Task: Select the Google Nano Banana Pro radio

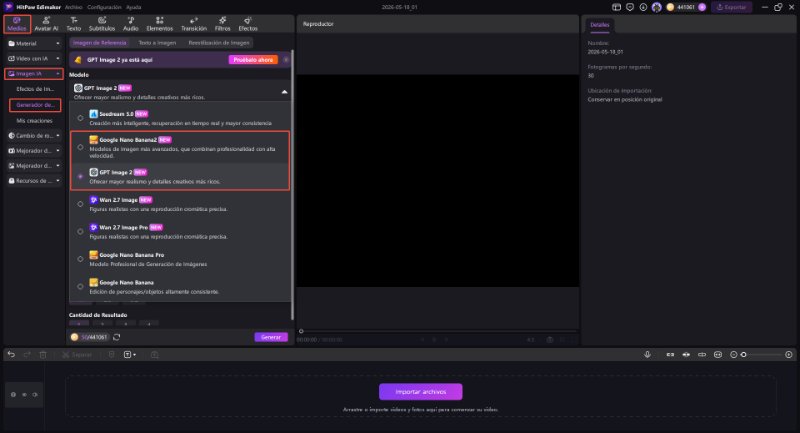Action: (80, 259)
